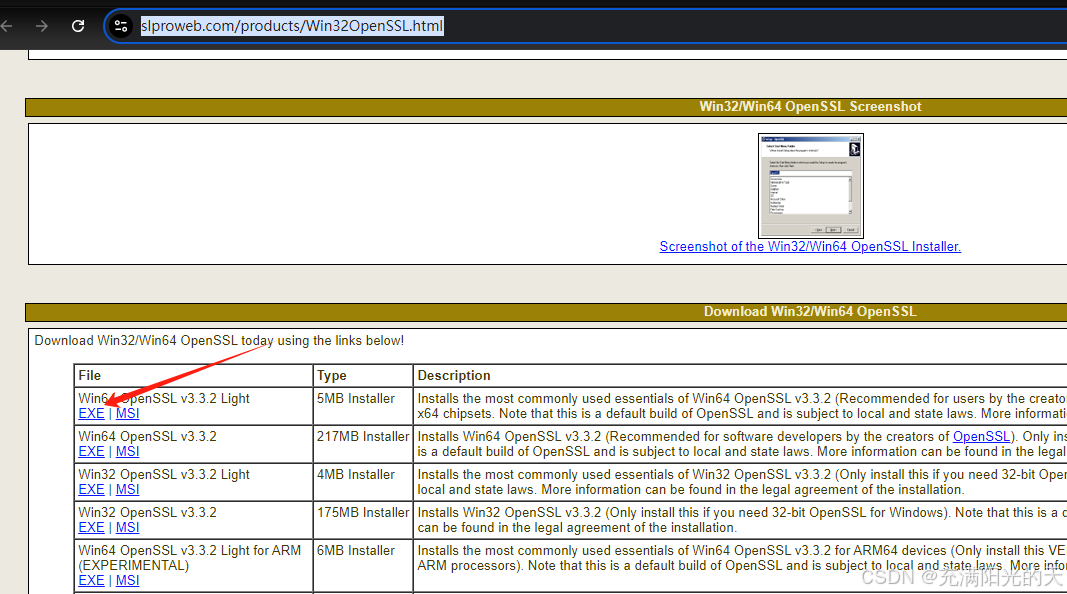The image size is (1067, 594).
Task: Click the Download Win32/Win64 OpenSSL heading
Action: click(x=810, y=312)
